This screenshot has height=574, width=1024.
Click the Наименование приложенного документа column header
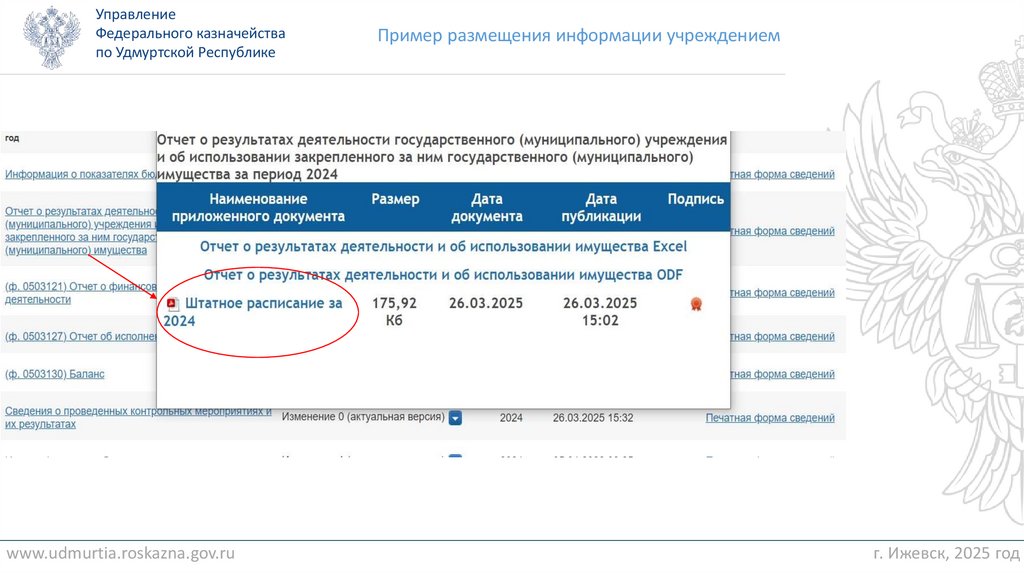[258, 208]
